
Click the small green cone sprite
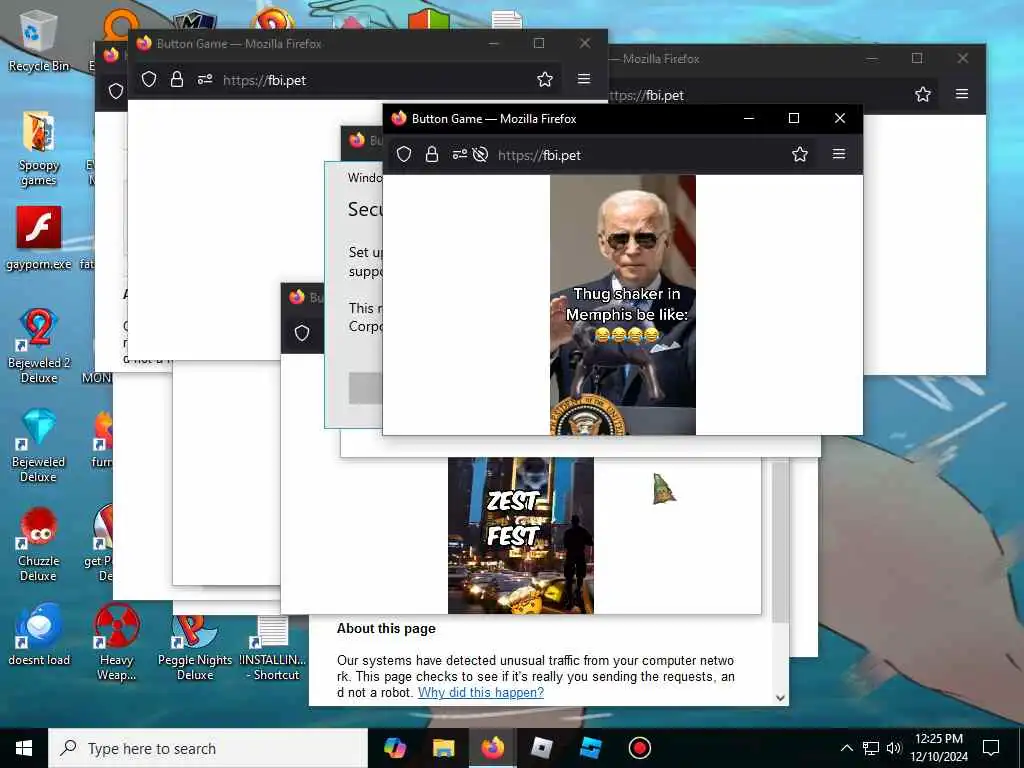coord(664,488)
